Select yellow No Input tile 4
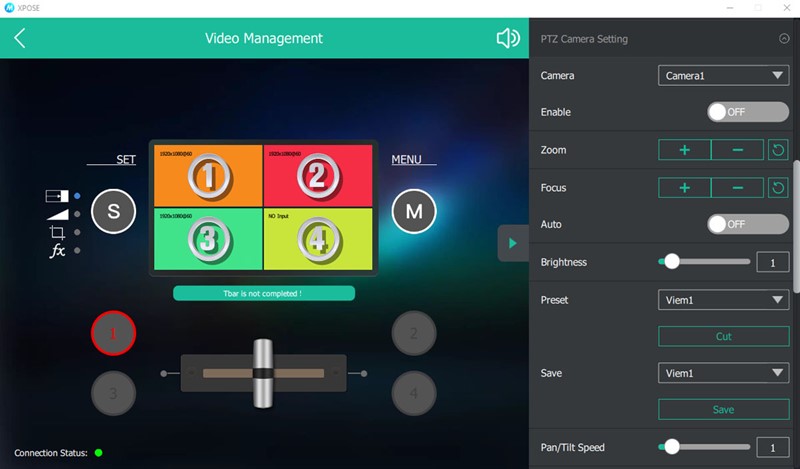Viewport: 800px width, 469px height. pos(318,239)
